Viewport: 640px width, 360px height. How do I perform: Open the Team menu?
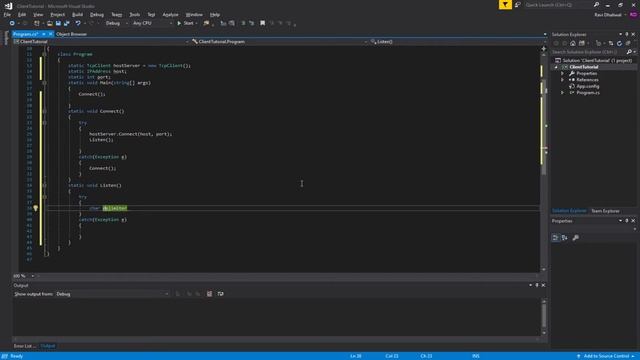117,15
